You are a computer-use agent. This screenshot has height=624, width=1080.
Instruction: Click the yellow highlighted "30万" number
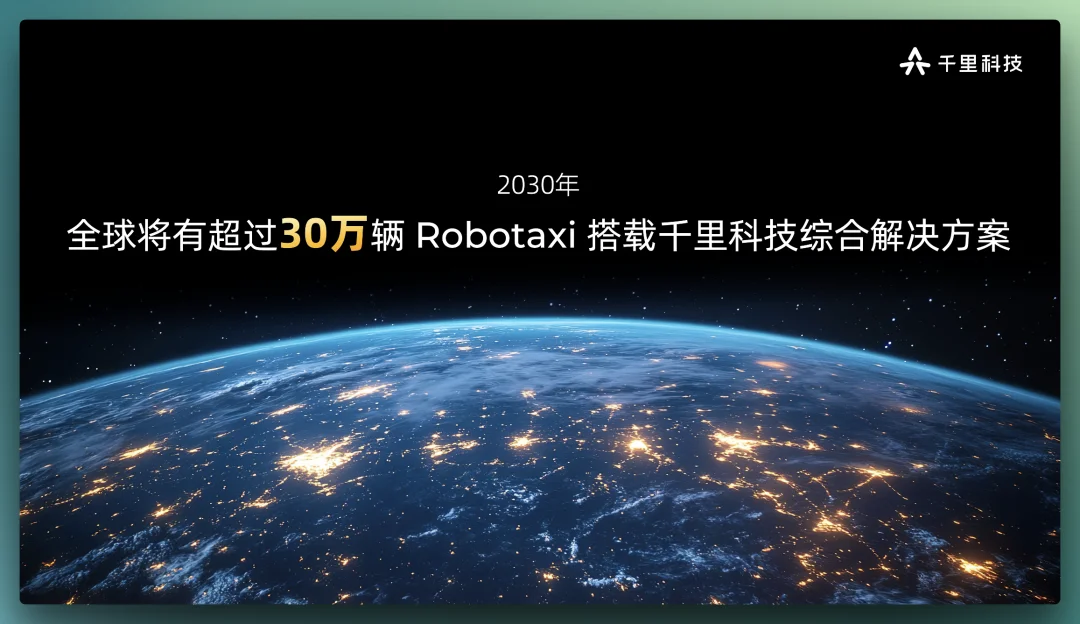[x=322, y=237]
